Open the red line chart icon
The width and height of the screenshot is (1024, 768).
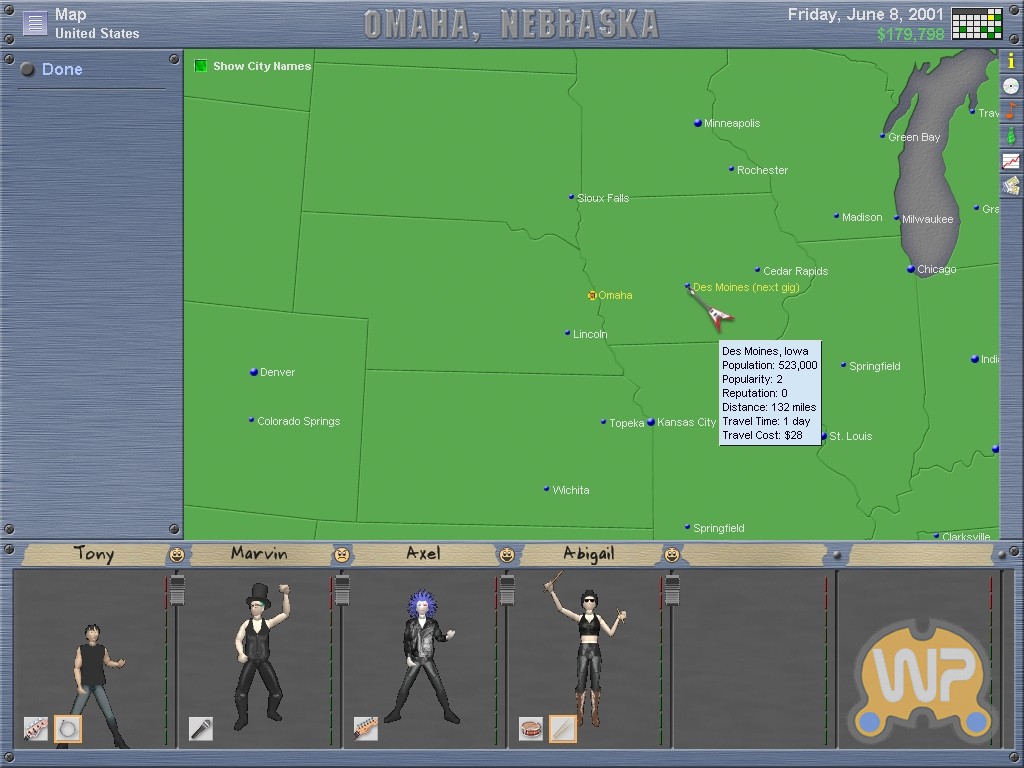(x=1011, y=161)
